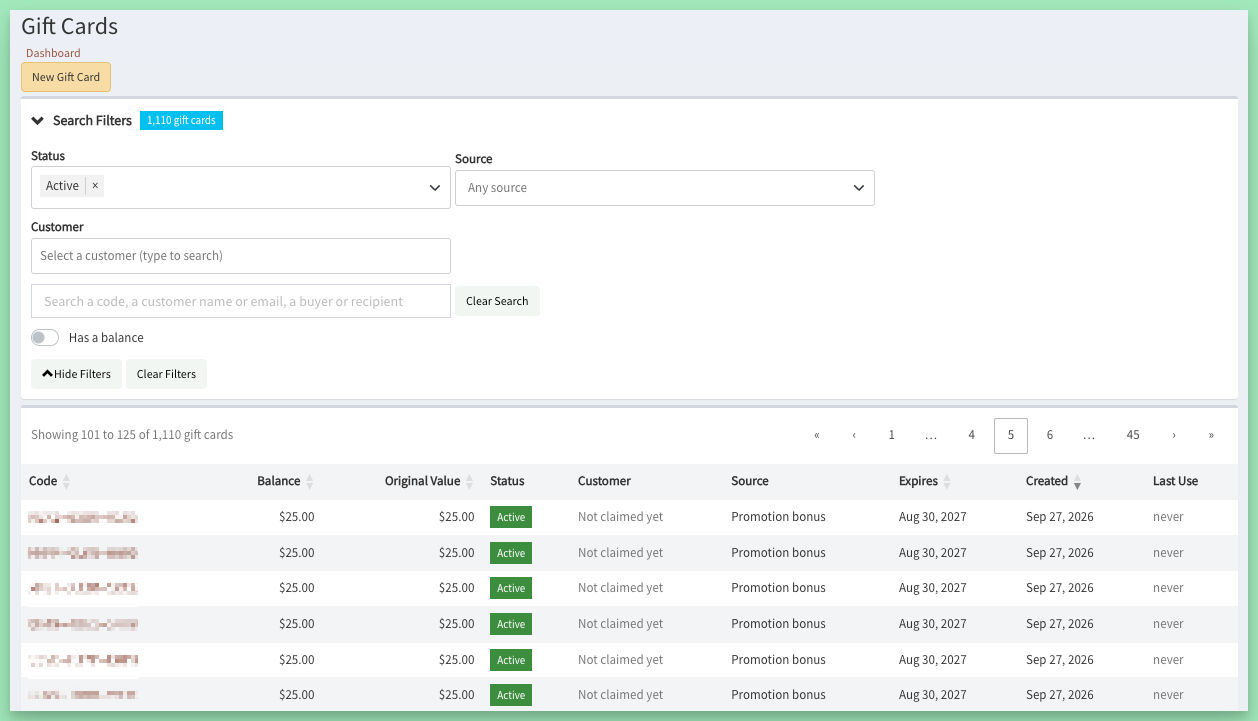Click the sort arrows beside Balance header
The width and height of the screenshot is (1258, 721).
click(309, 482)
